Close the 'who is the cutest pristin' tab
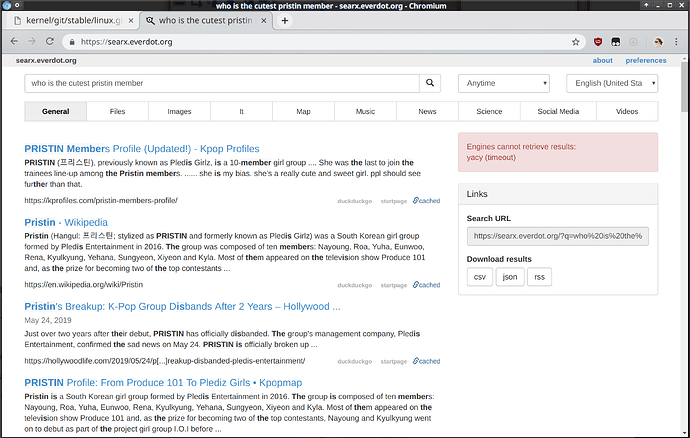Screen dimensions: 690x438 coord(264,21)
